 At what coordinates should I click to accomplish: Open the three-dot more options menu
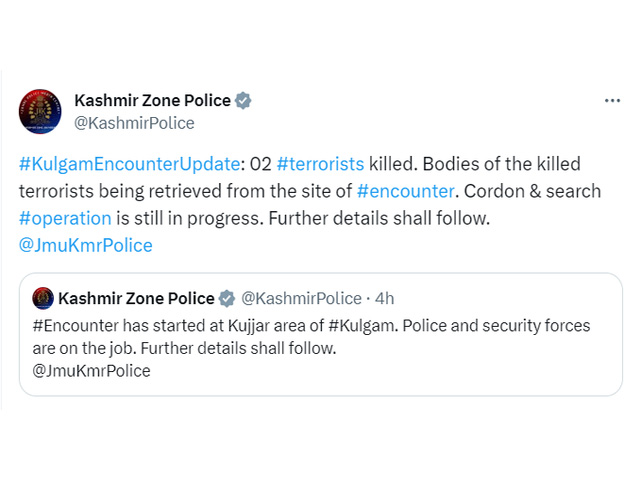[612, 100]
